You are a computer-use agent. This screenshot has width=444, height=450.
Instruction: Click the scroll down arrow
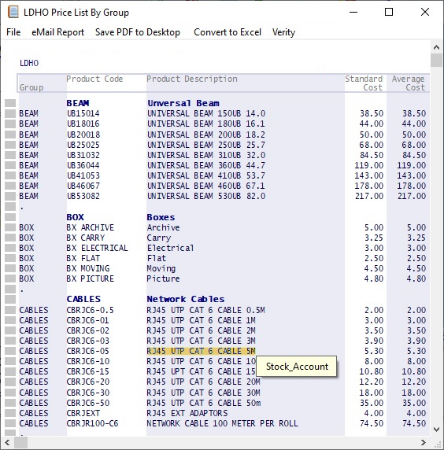(x=436, y=429)
